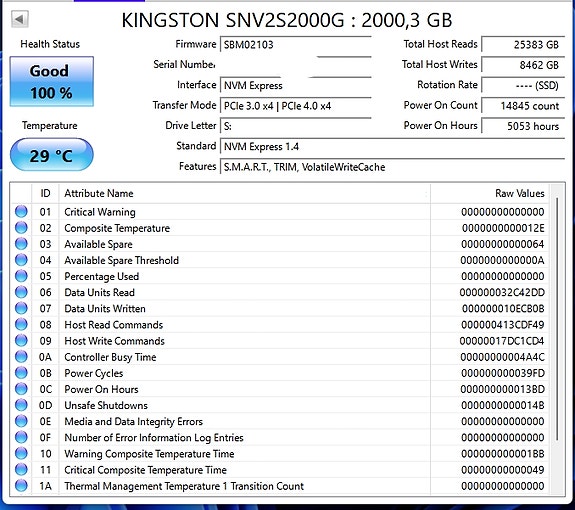The image size is (575, 510).
Task: Click the blue status icon for Critical Warning
Action: (x=21, y=212)
